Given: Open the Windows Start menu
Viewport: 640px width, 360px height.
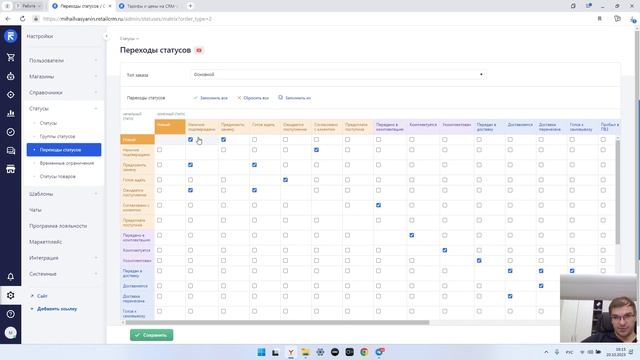Looking at the screenshot, I should [x=261, y=352].
